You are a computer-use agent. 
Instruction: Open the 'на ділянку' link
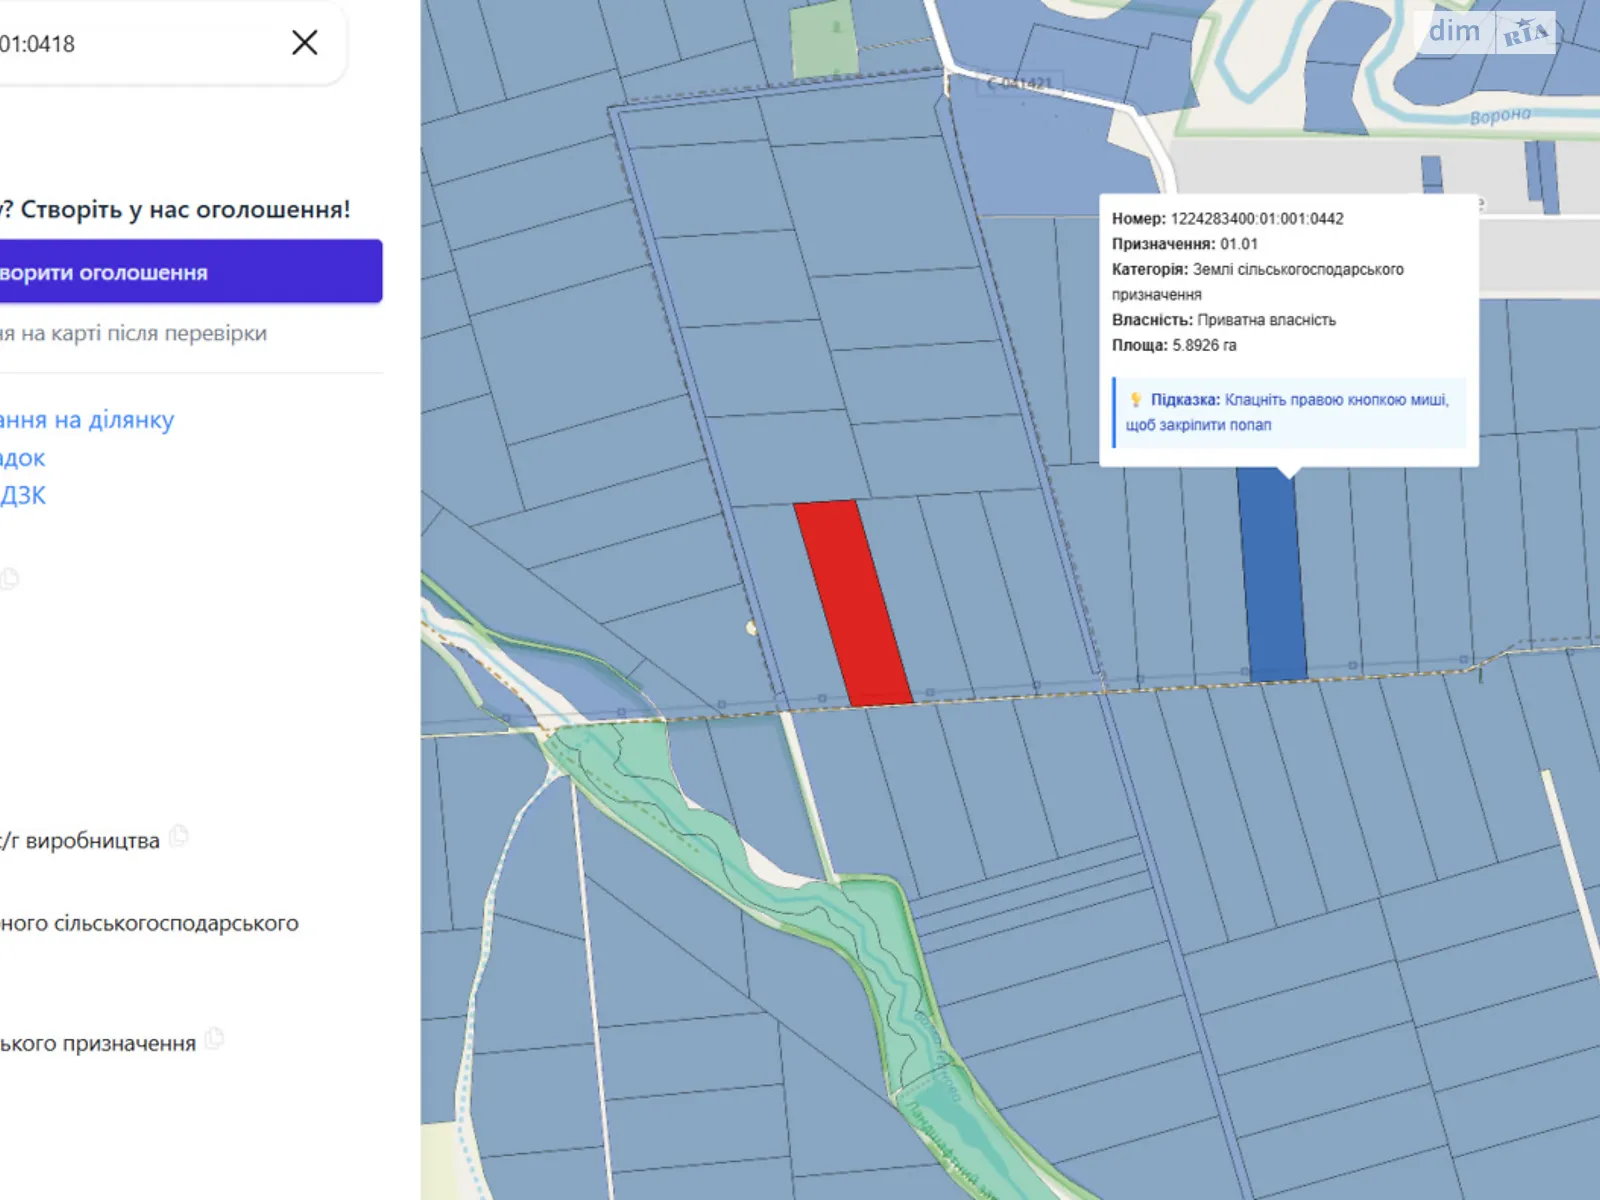[x=87, y=420]
